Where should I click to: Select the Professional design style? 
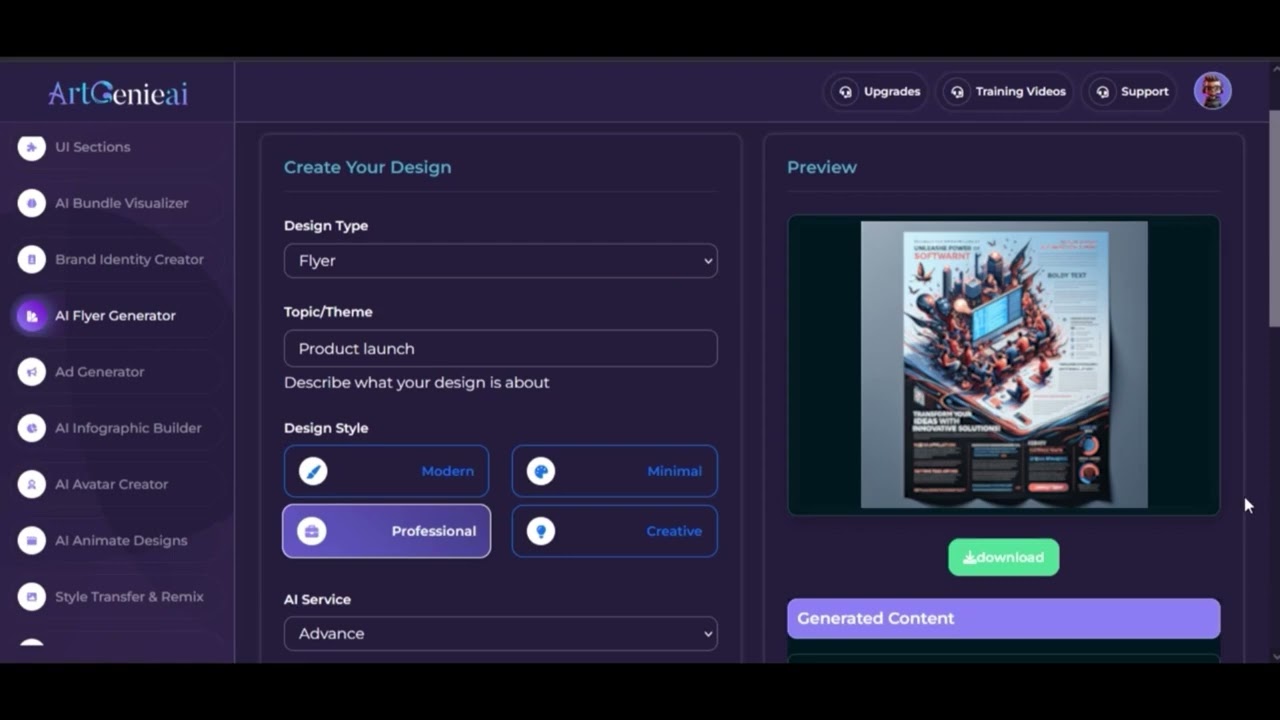[x=386, y=531]
